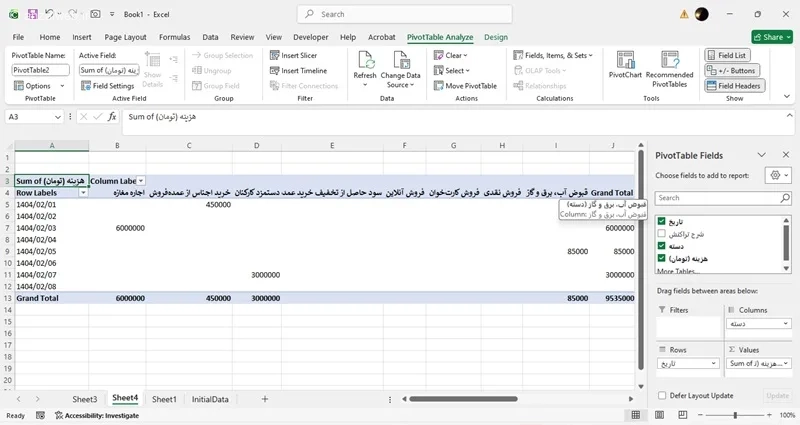Click the camera icon in quick access toolbar
800x425 pixels.
[x=95, y=14]
